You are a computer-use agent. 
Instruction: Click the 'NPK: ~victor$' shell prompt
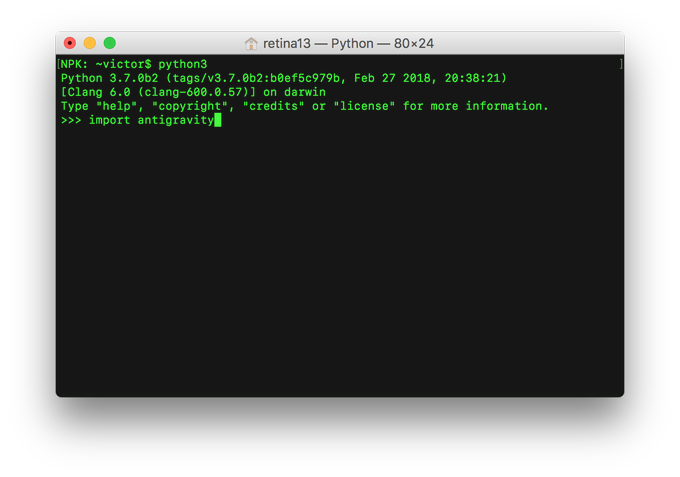[x=106, y=64]
